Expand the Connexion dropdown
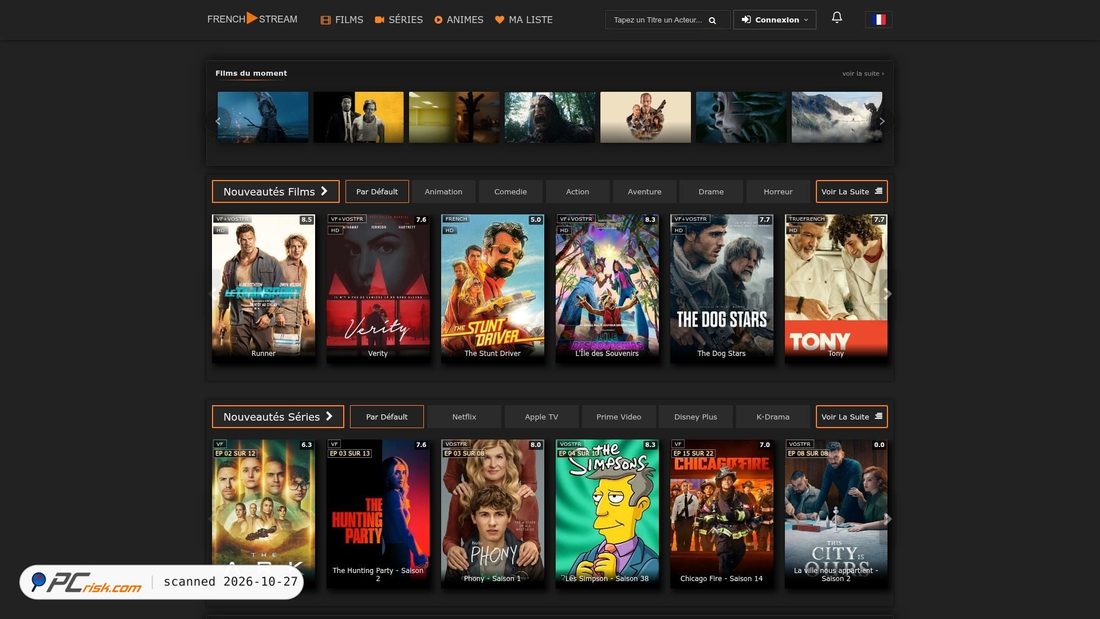 pos(774,20)
